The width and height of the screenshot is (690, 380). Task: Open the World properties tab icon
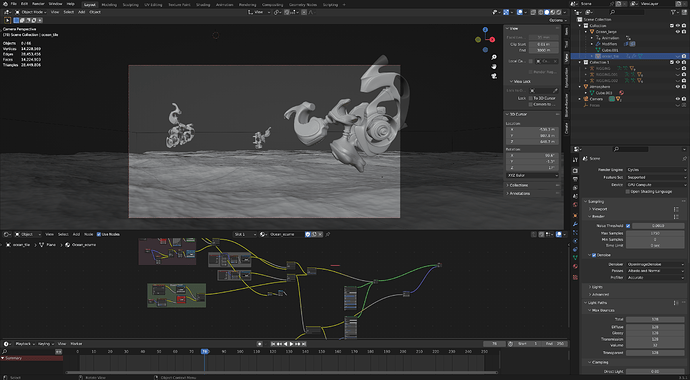(x=575, y=205)
